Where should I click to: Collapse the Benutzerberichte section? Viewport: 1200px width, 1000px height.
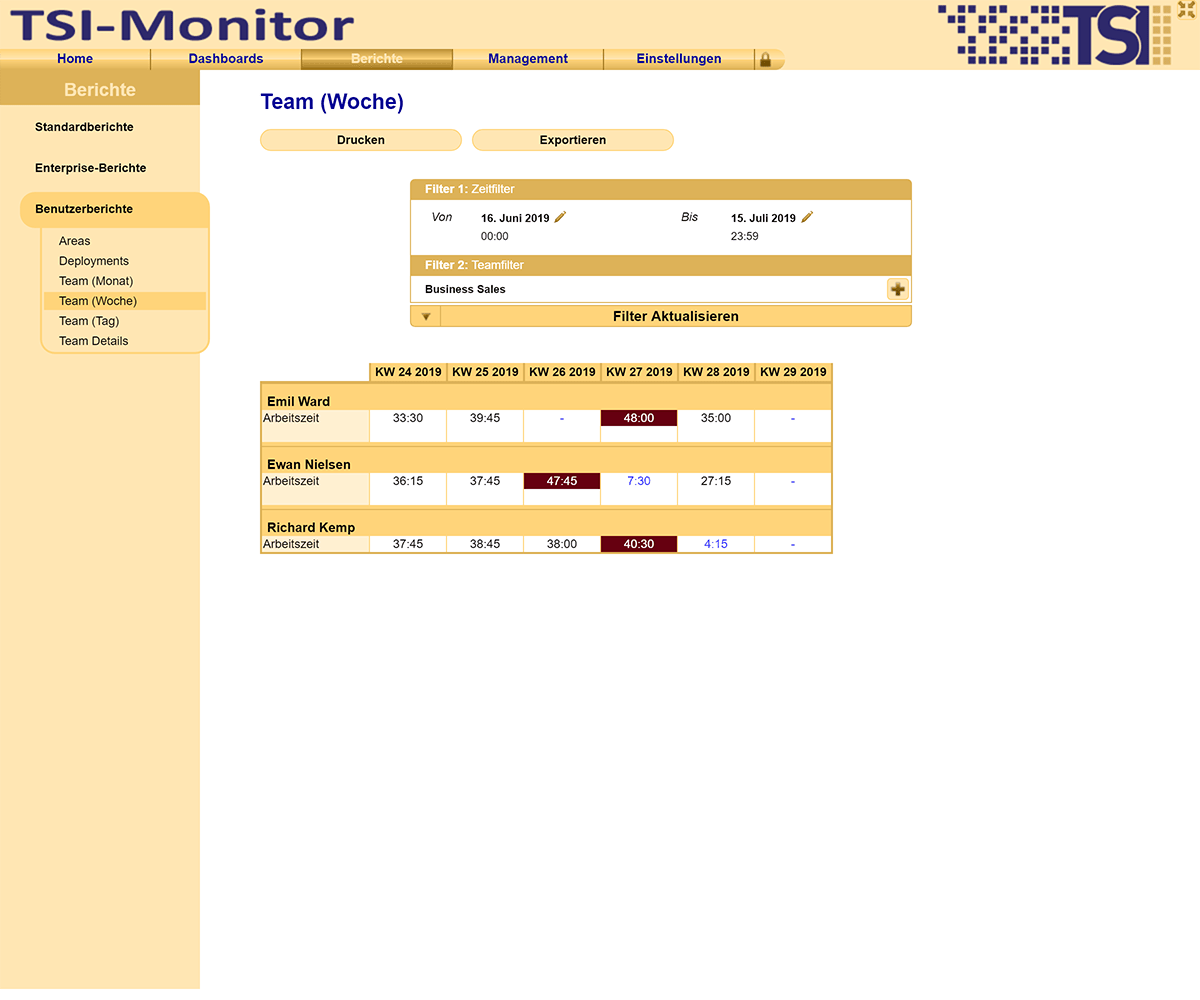tap(84, 210)
